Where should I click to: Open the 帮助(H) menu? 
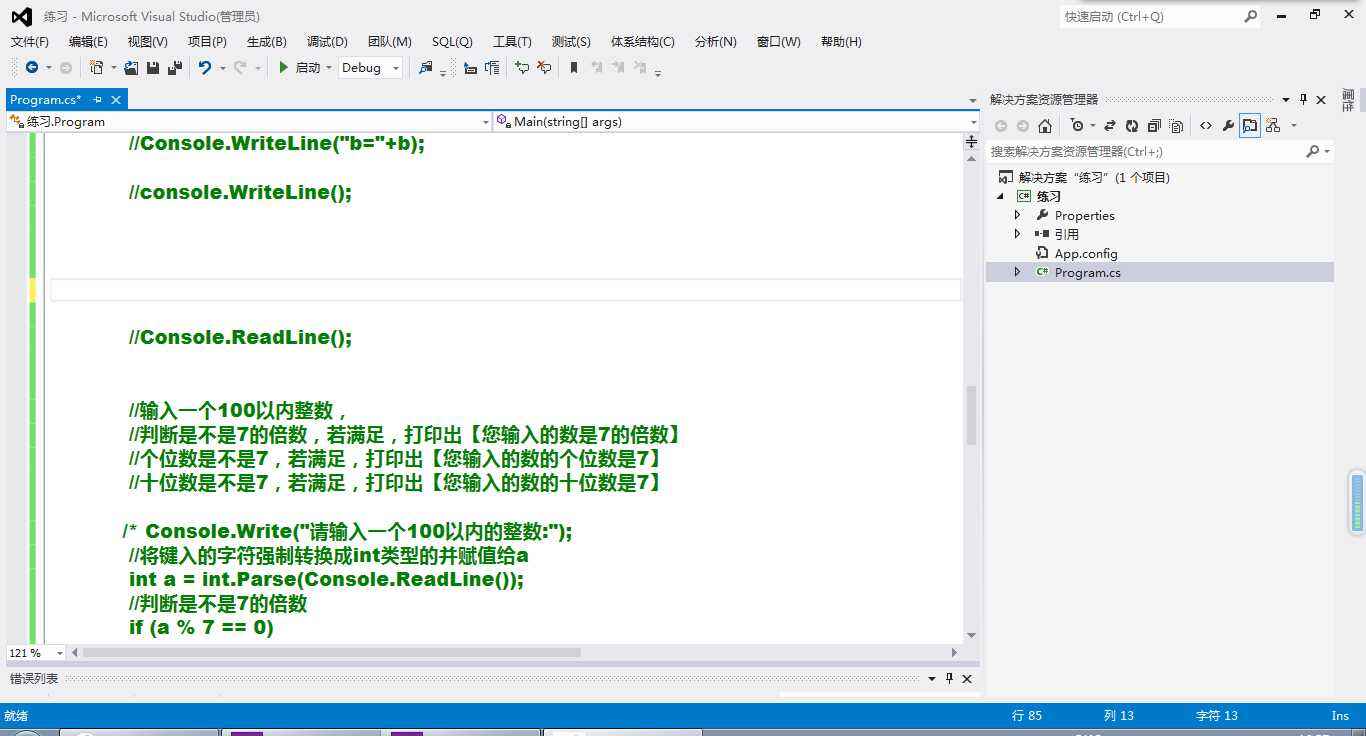point(841,41)
